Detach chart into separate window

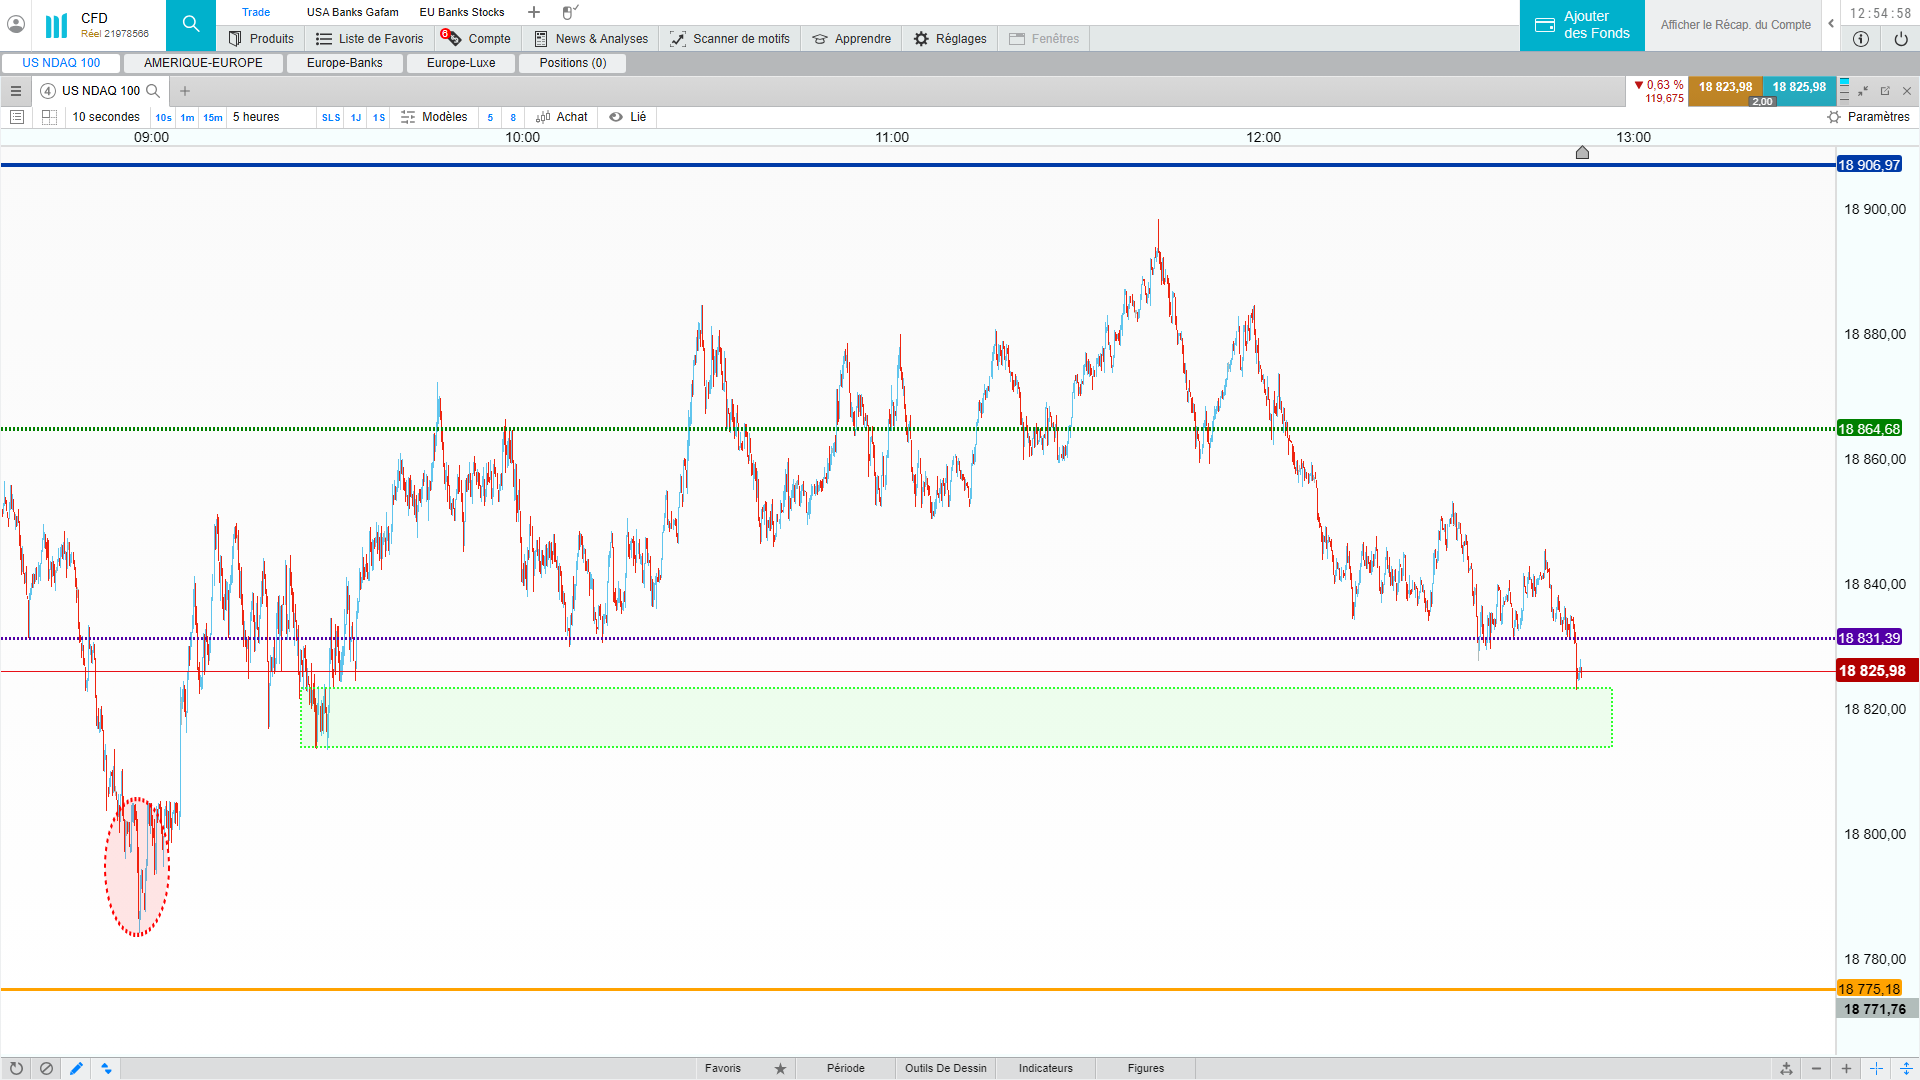(x=1885, y=91)
